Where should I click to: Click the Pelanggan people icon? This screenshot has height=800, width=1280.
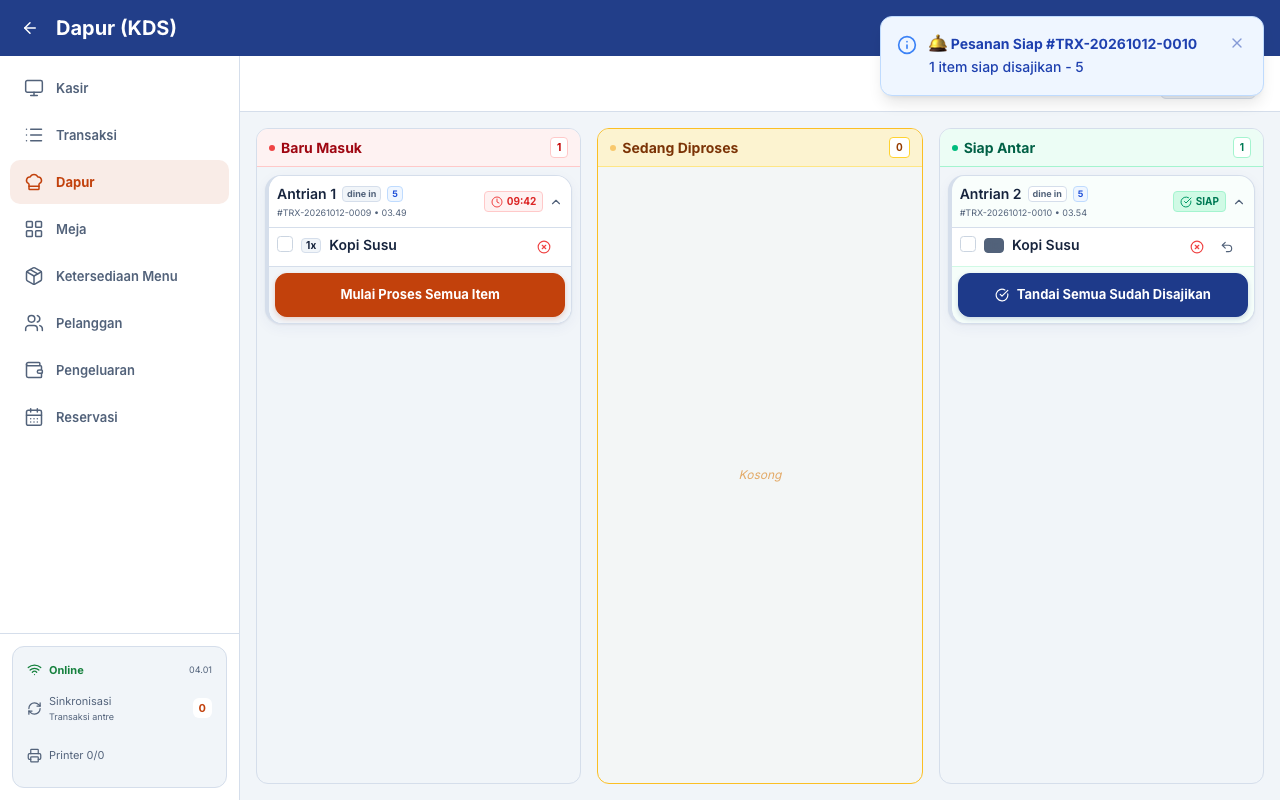tap(34, 323)
